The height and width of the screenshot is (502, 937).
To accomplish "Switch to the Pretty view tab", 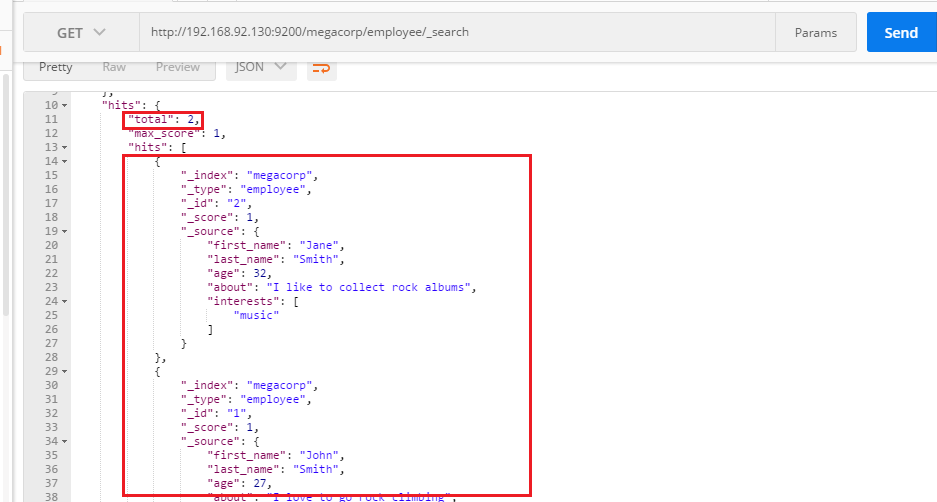I will tap(56, 67).
